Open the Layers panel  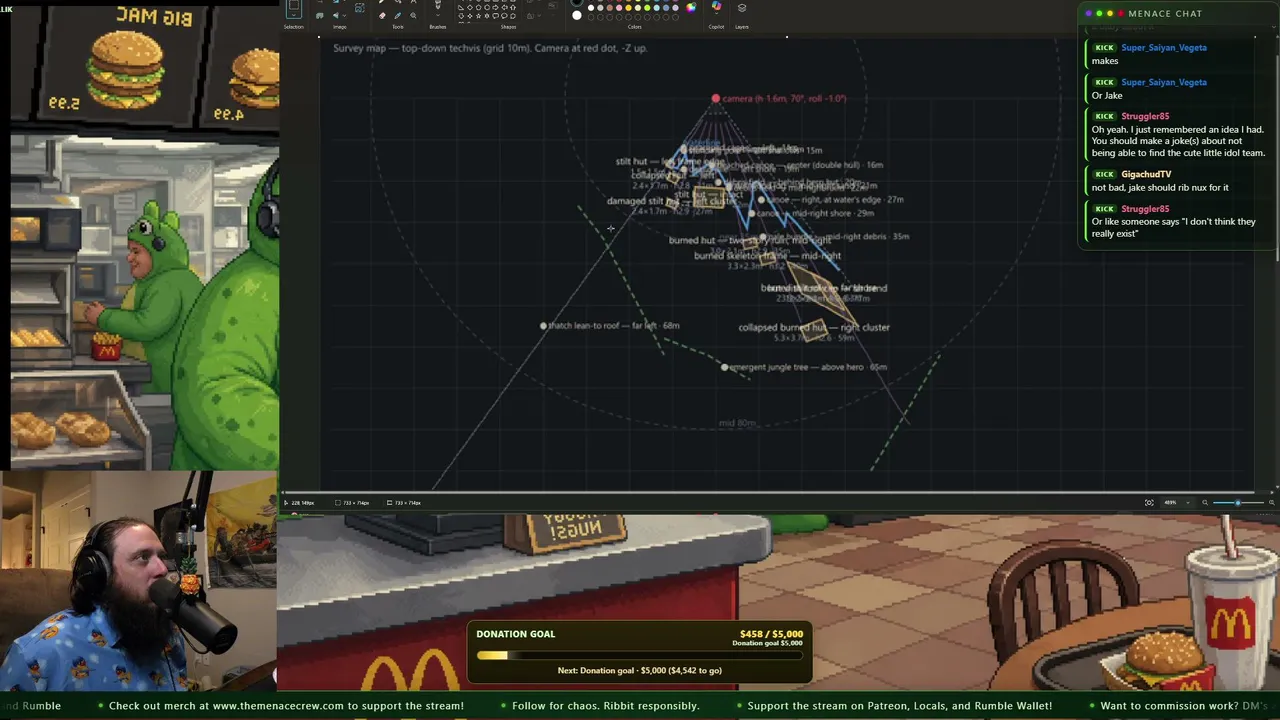742,8
